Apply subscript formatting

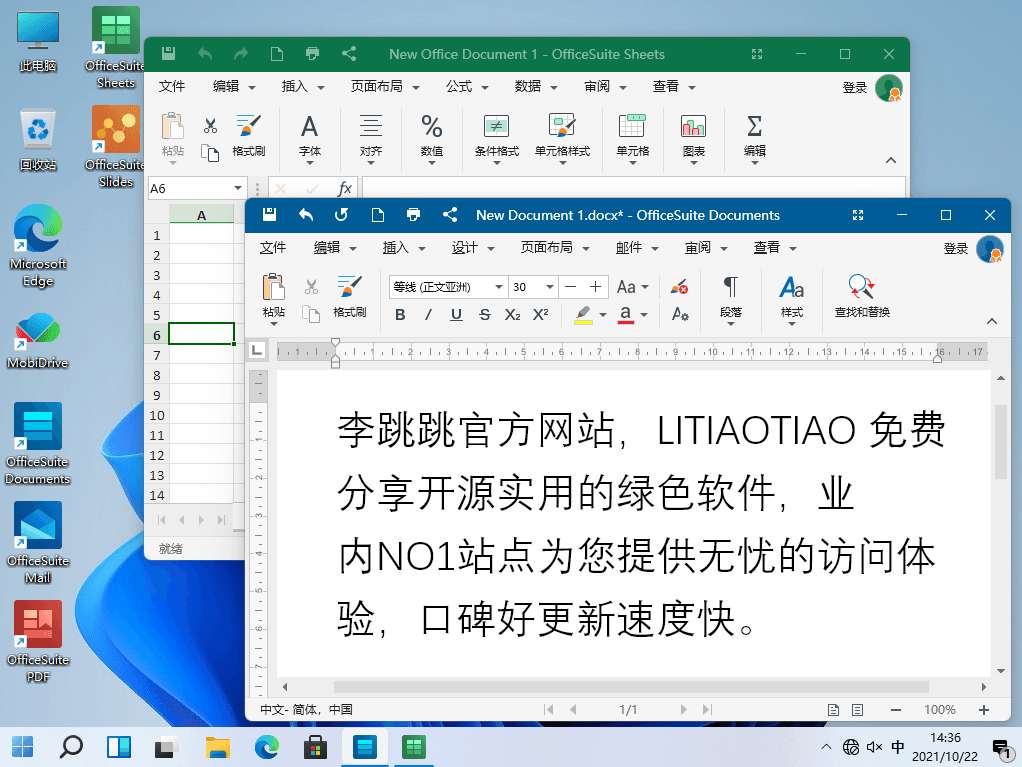click(x=512, y=315)
